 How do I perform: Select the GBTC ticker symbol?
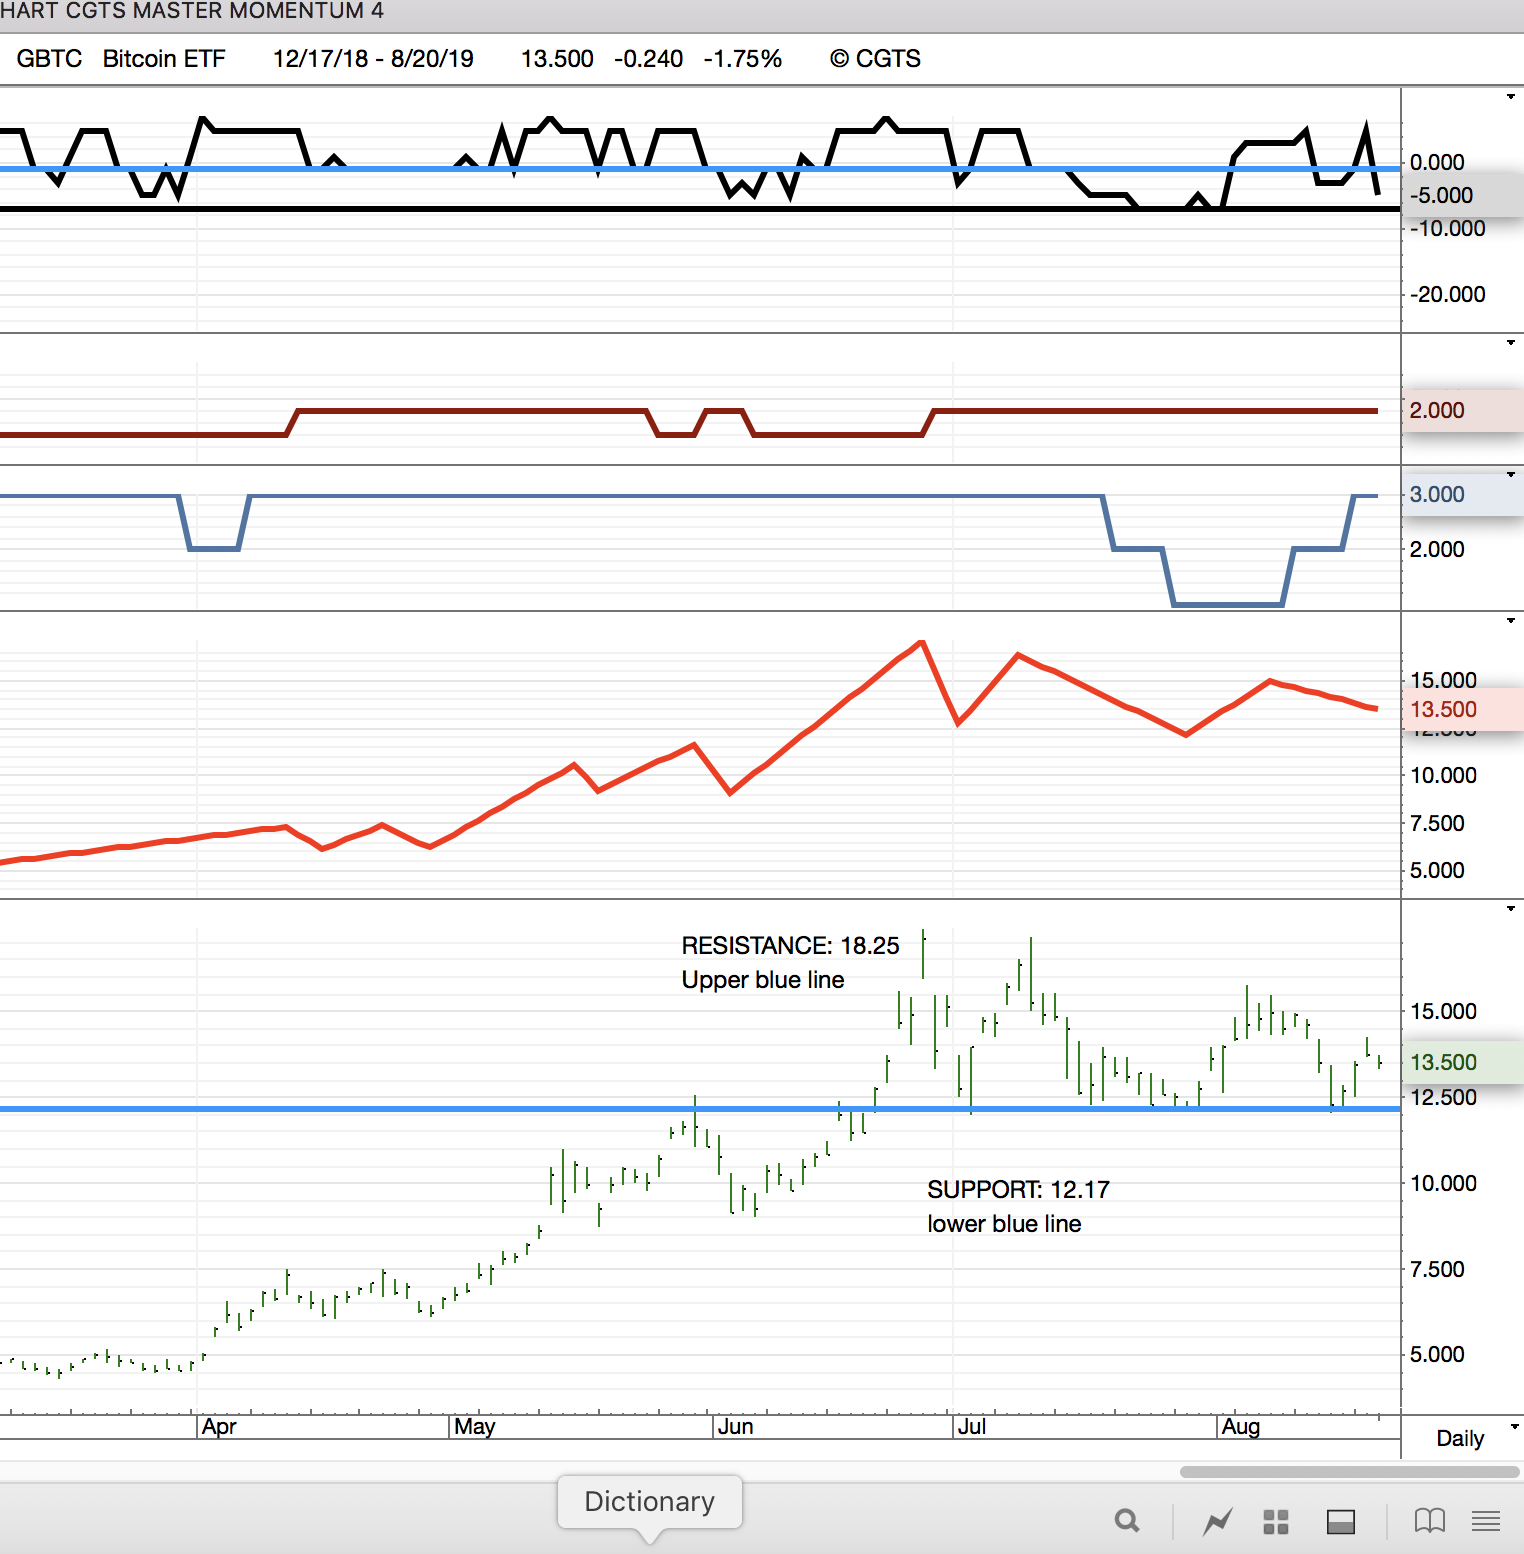click(x=49, y=59)
